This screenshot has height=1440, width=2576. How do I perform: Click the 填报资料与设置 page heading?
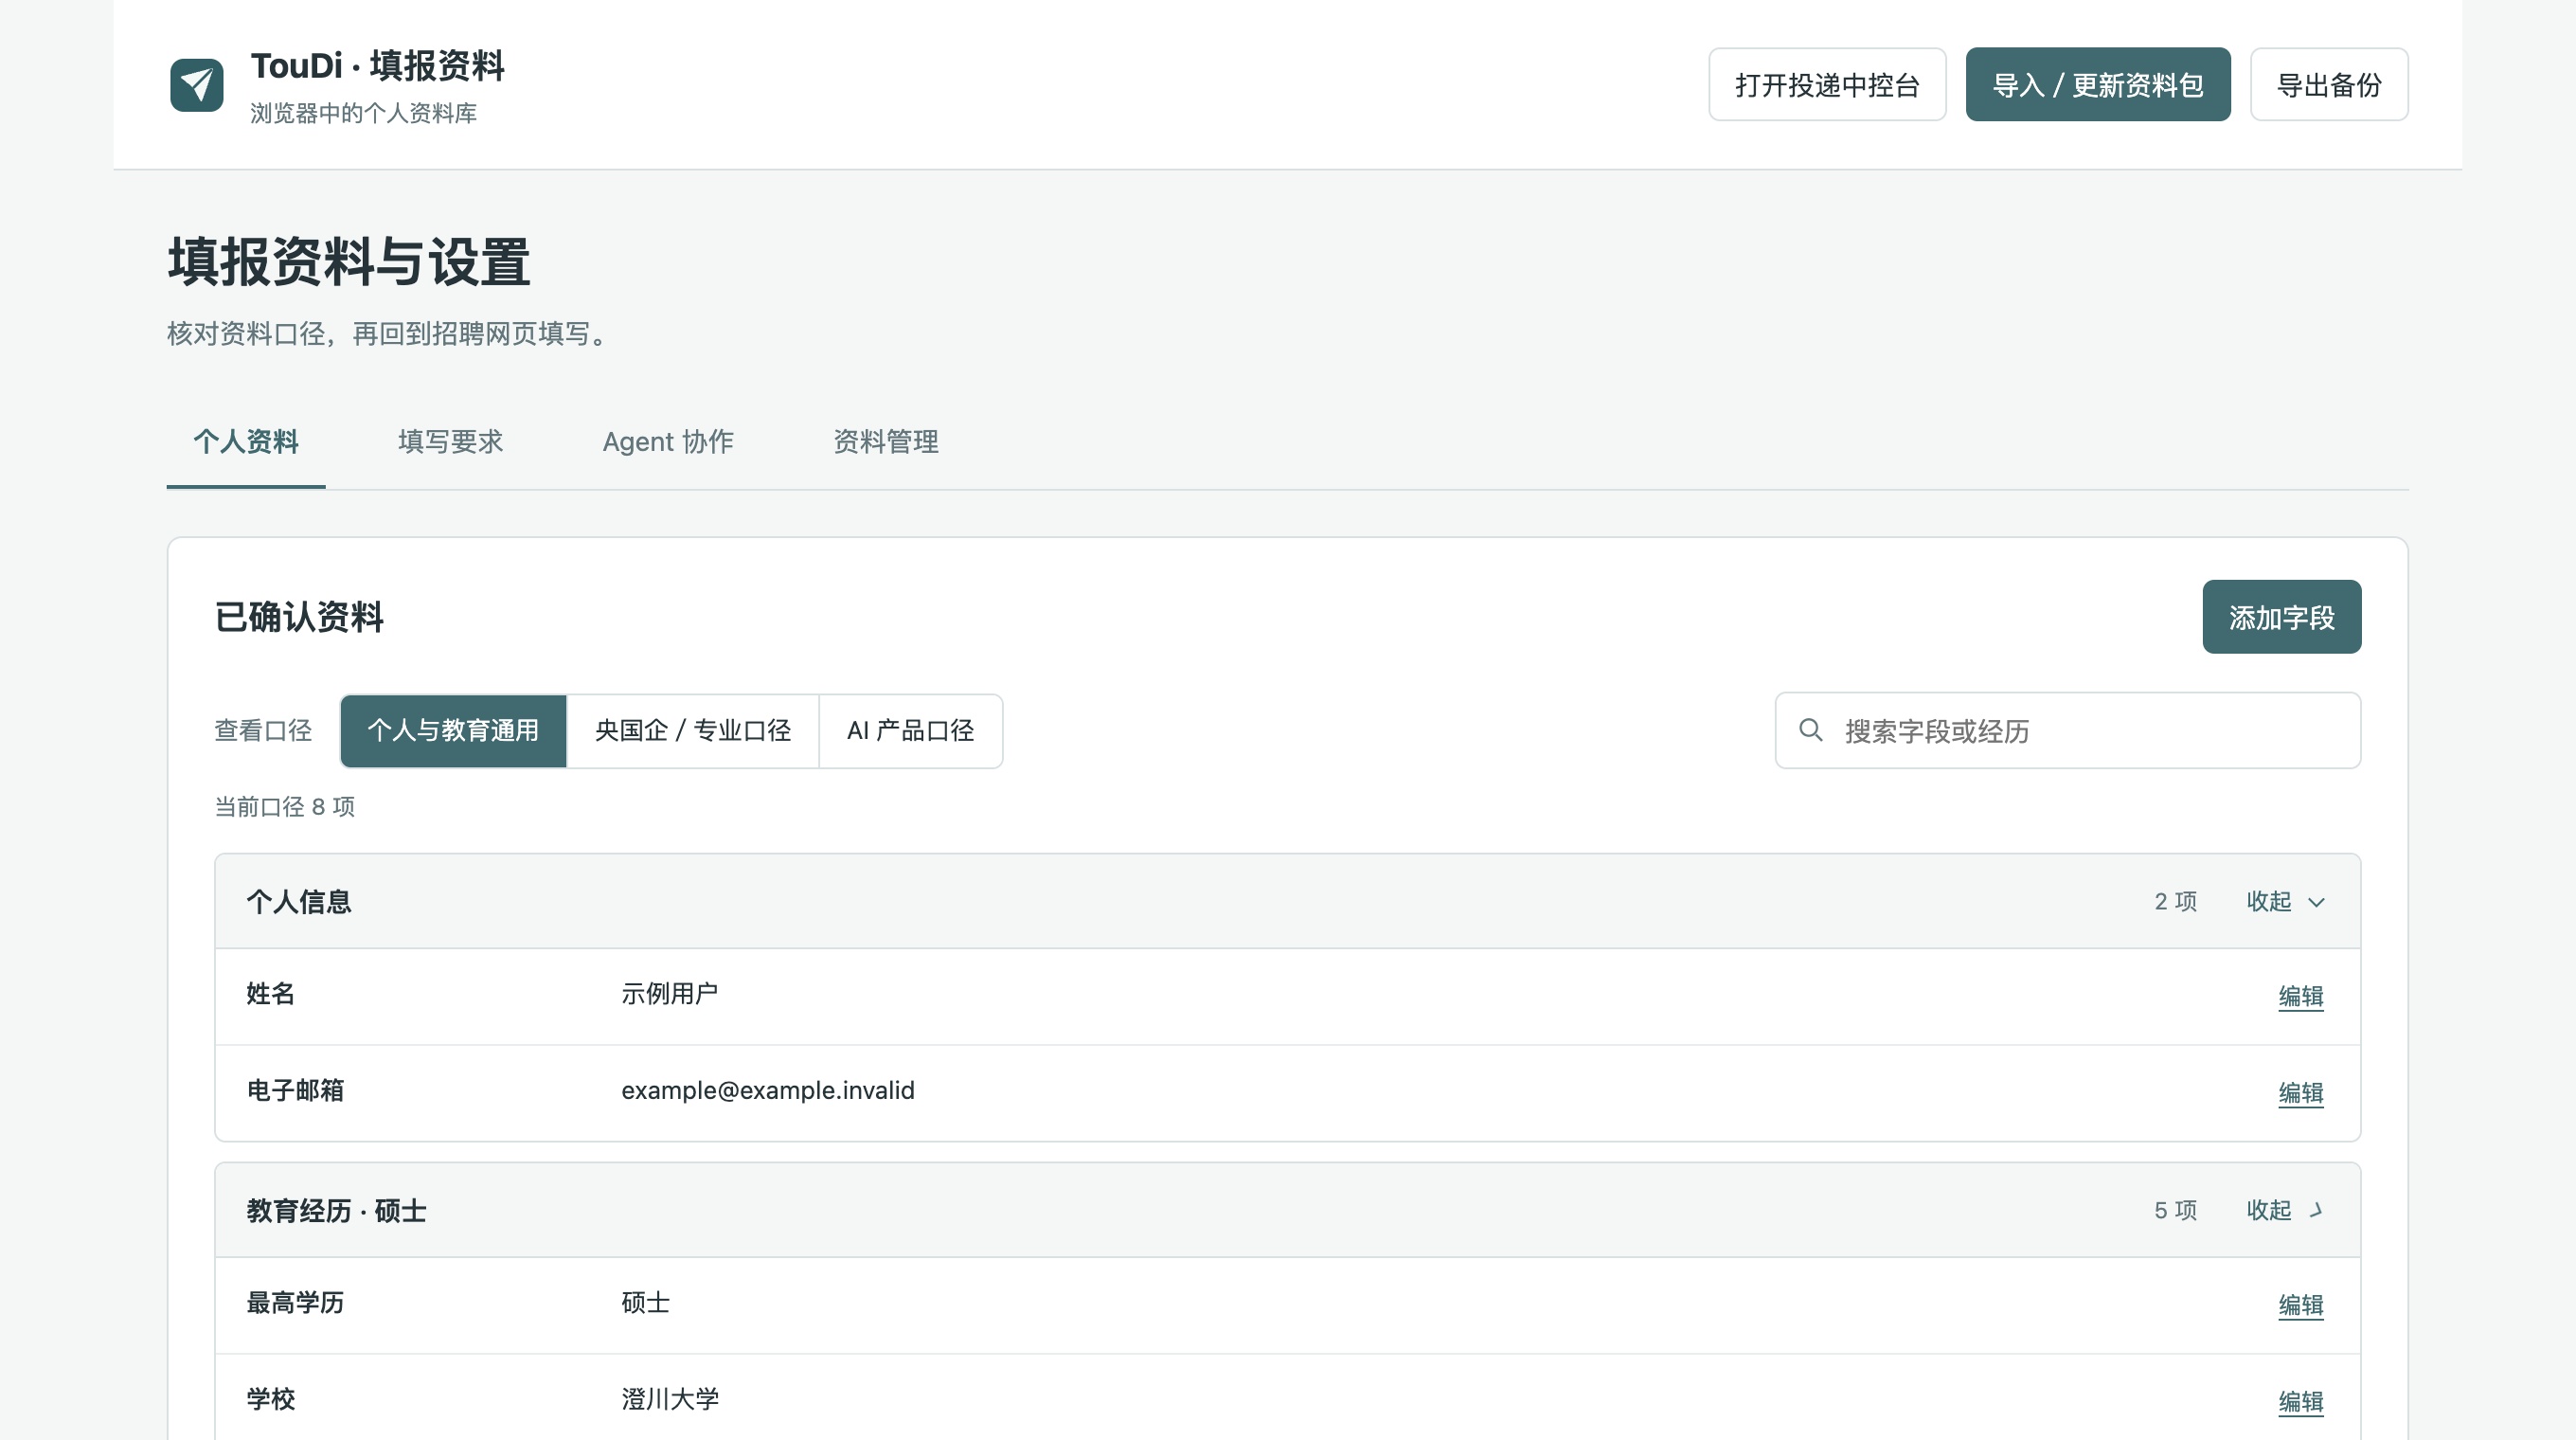pyautogui.click(x=348, y=262)
